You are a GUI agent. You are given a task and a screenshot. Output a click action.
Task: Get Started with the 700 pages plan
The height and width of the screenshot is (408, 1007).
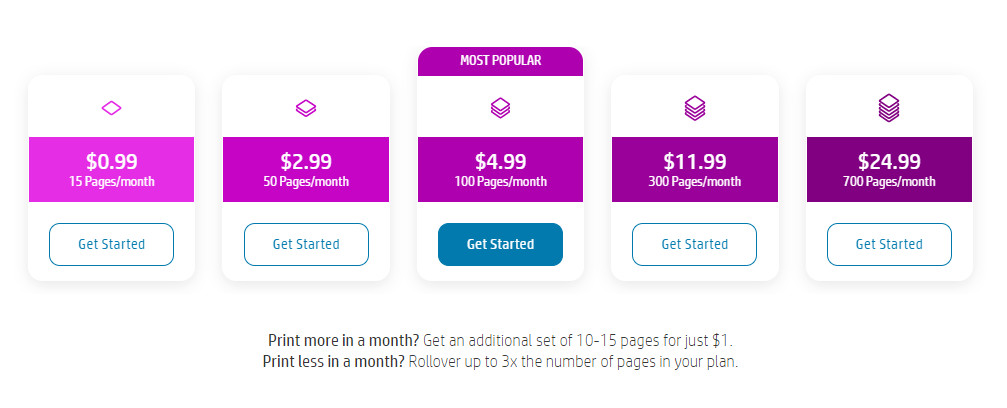pos(889,244)
